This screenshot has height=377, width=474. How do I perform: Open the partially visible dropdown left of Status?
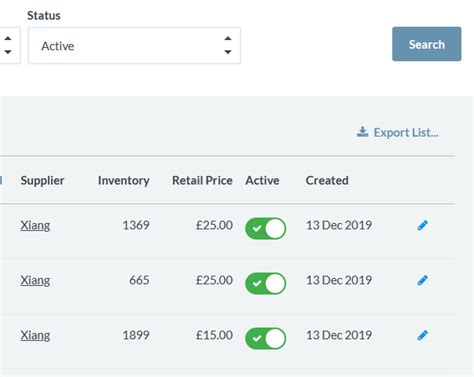[10, 46]
